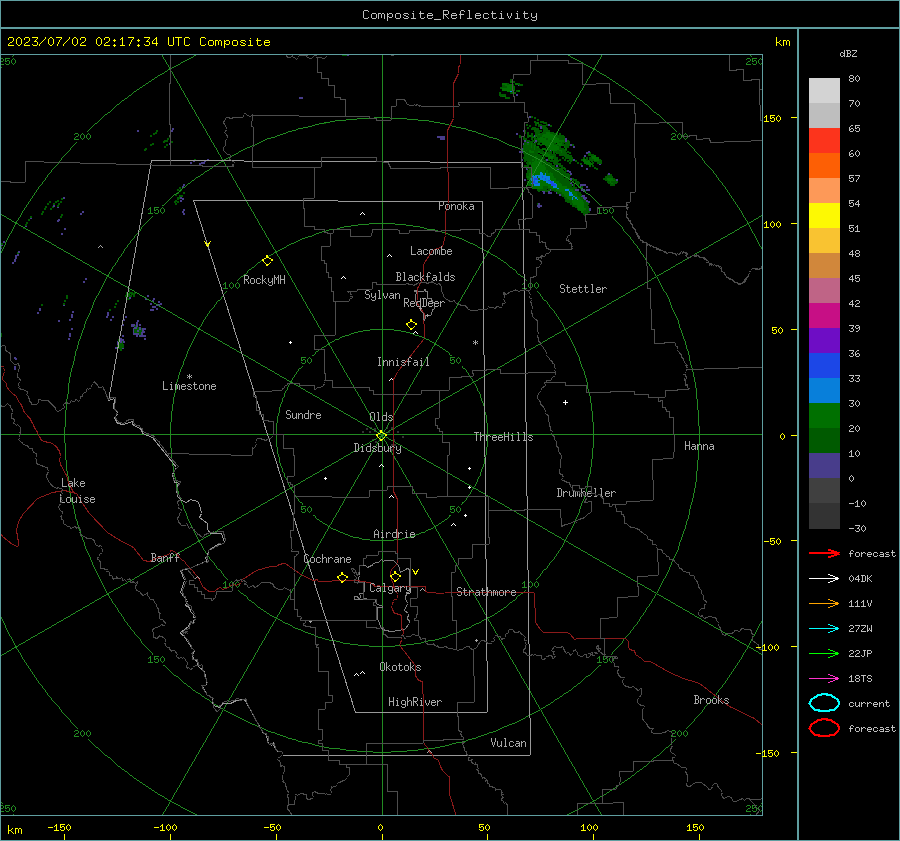Click the Hanna map label
The height and width of the screenshot is (841, 900).
point(699,446)
